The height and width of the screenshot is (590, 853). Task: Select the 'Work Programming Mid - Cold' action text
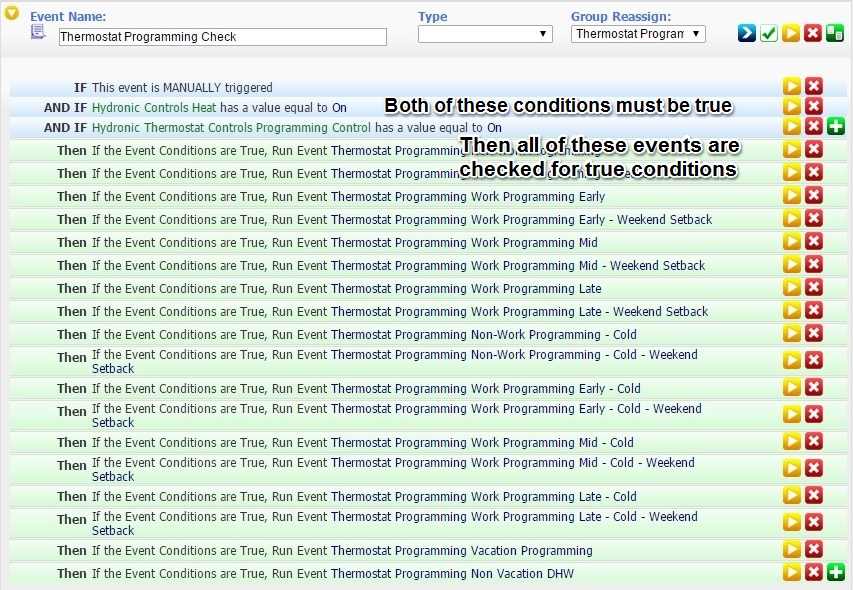pyautogui.click(x=552, y=443)
